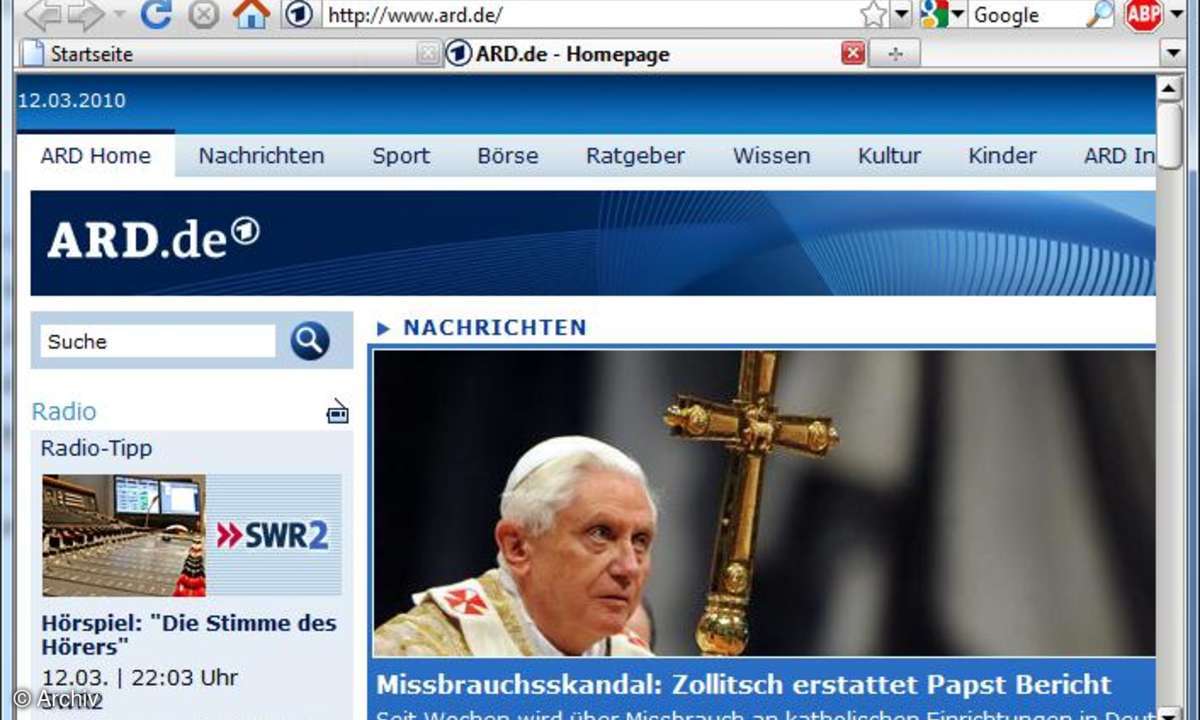This screenshot has height=720, width=1200.
Task: Click the Radio-Tipp label
Action: point(96,448)
